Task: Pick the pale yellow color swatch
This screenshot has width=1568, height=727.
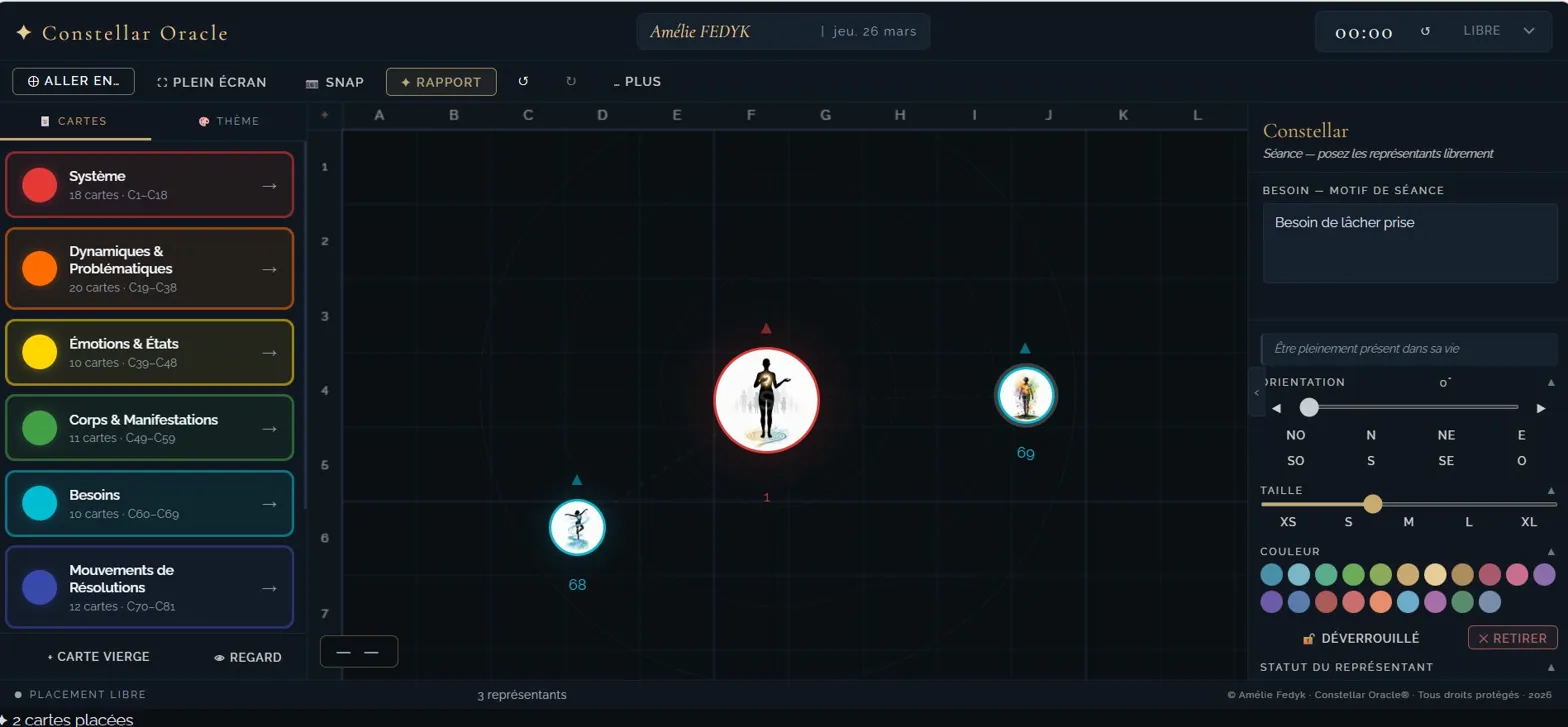Action: 1435,575
